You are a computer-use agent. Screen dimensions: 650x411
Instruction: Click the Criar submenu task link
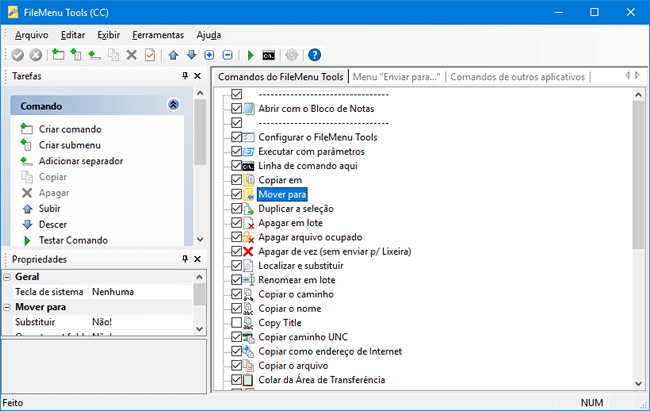pyautogui.click(x=72, y=145)
